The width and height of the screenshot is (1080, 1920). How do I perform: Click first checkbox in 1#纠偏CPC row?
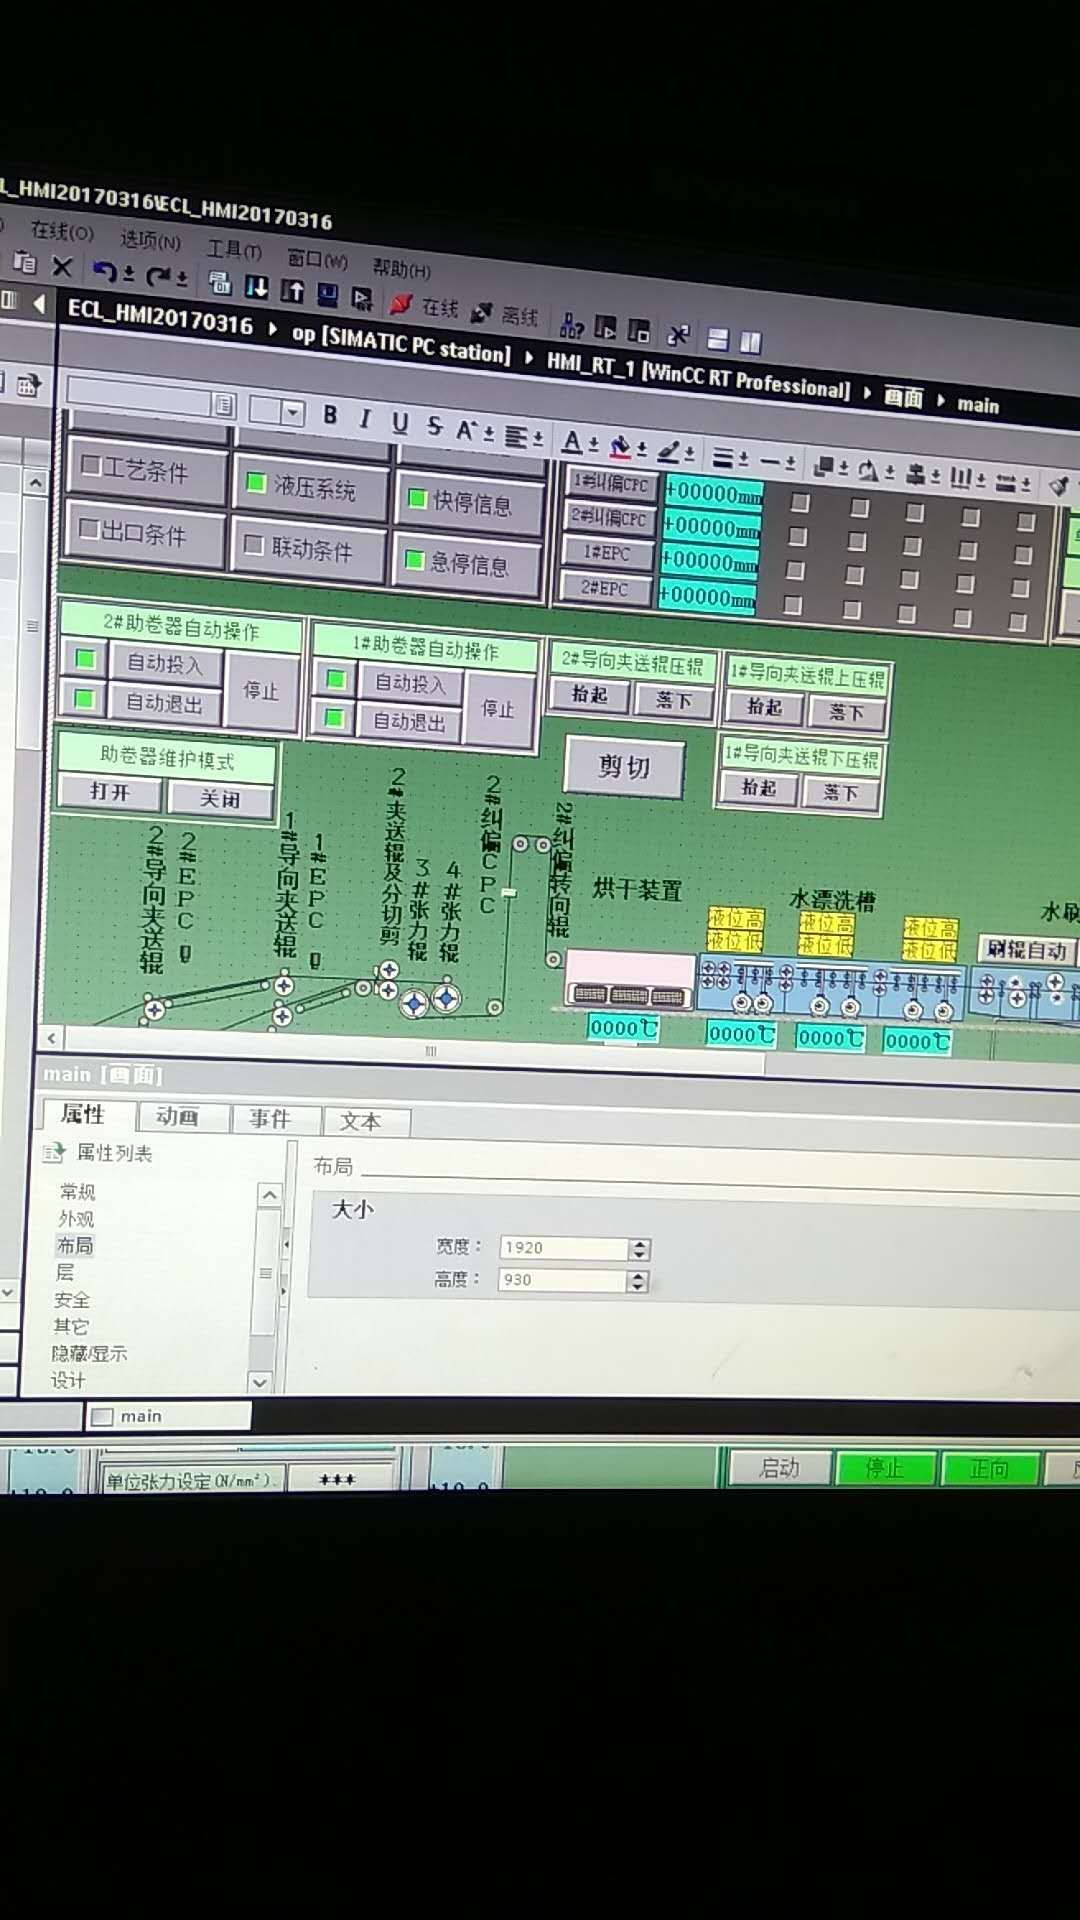pyautogui.click(x=800, y=503)
